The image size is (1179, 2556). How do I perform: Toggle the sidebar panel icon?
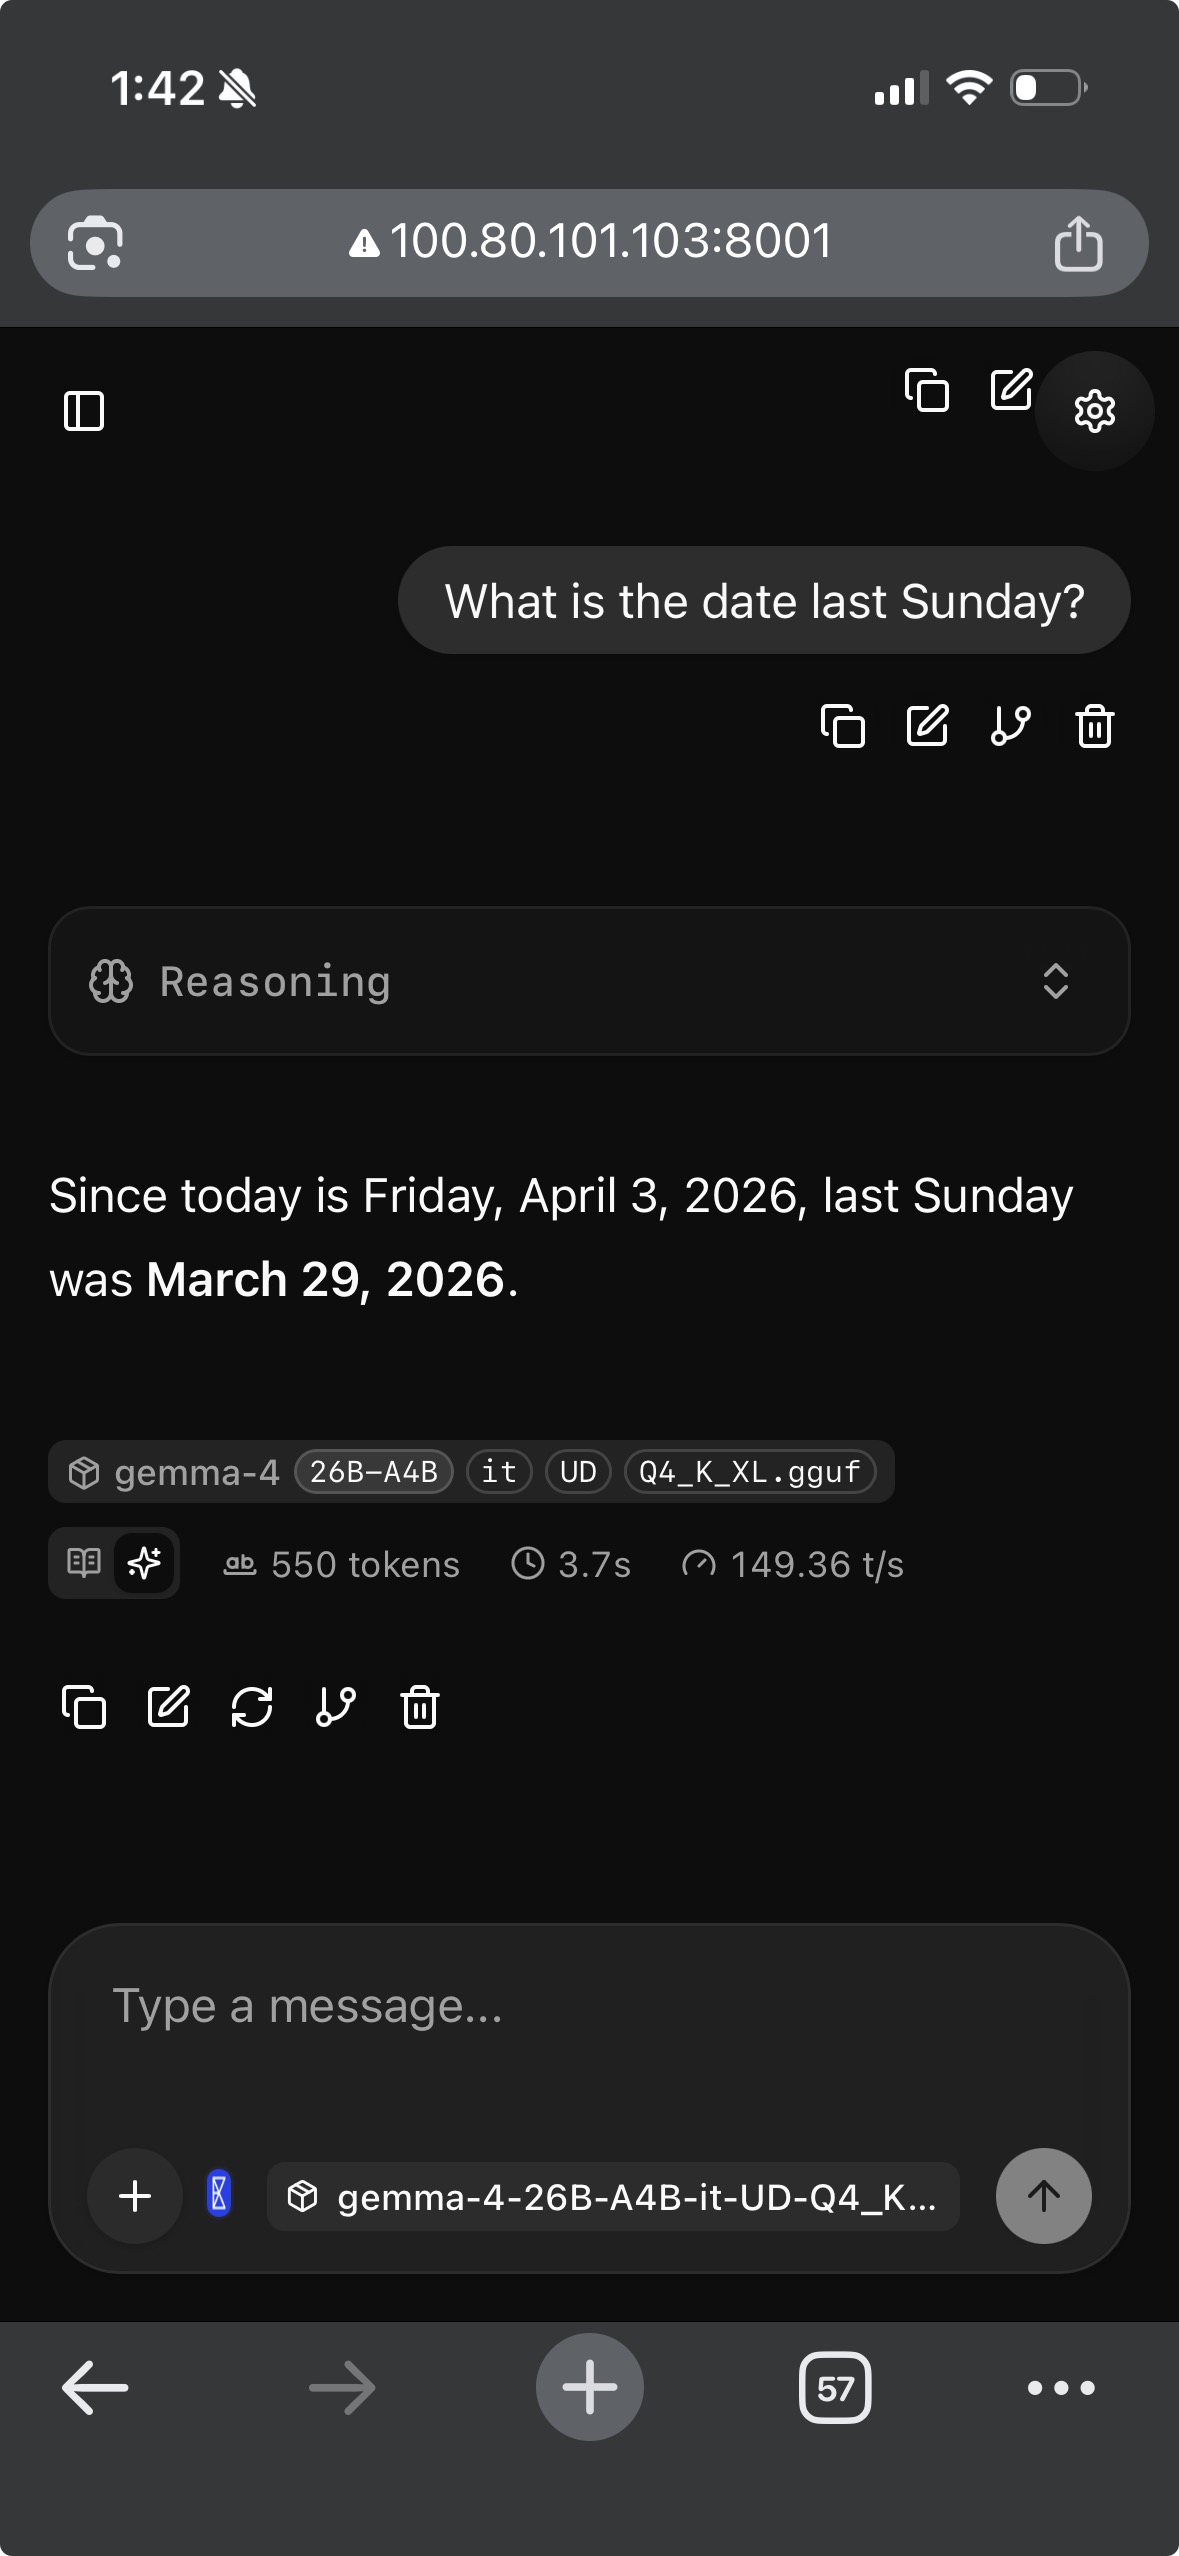click(x=84, y=411)
